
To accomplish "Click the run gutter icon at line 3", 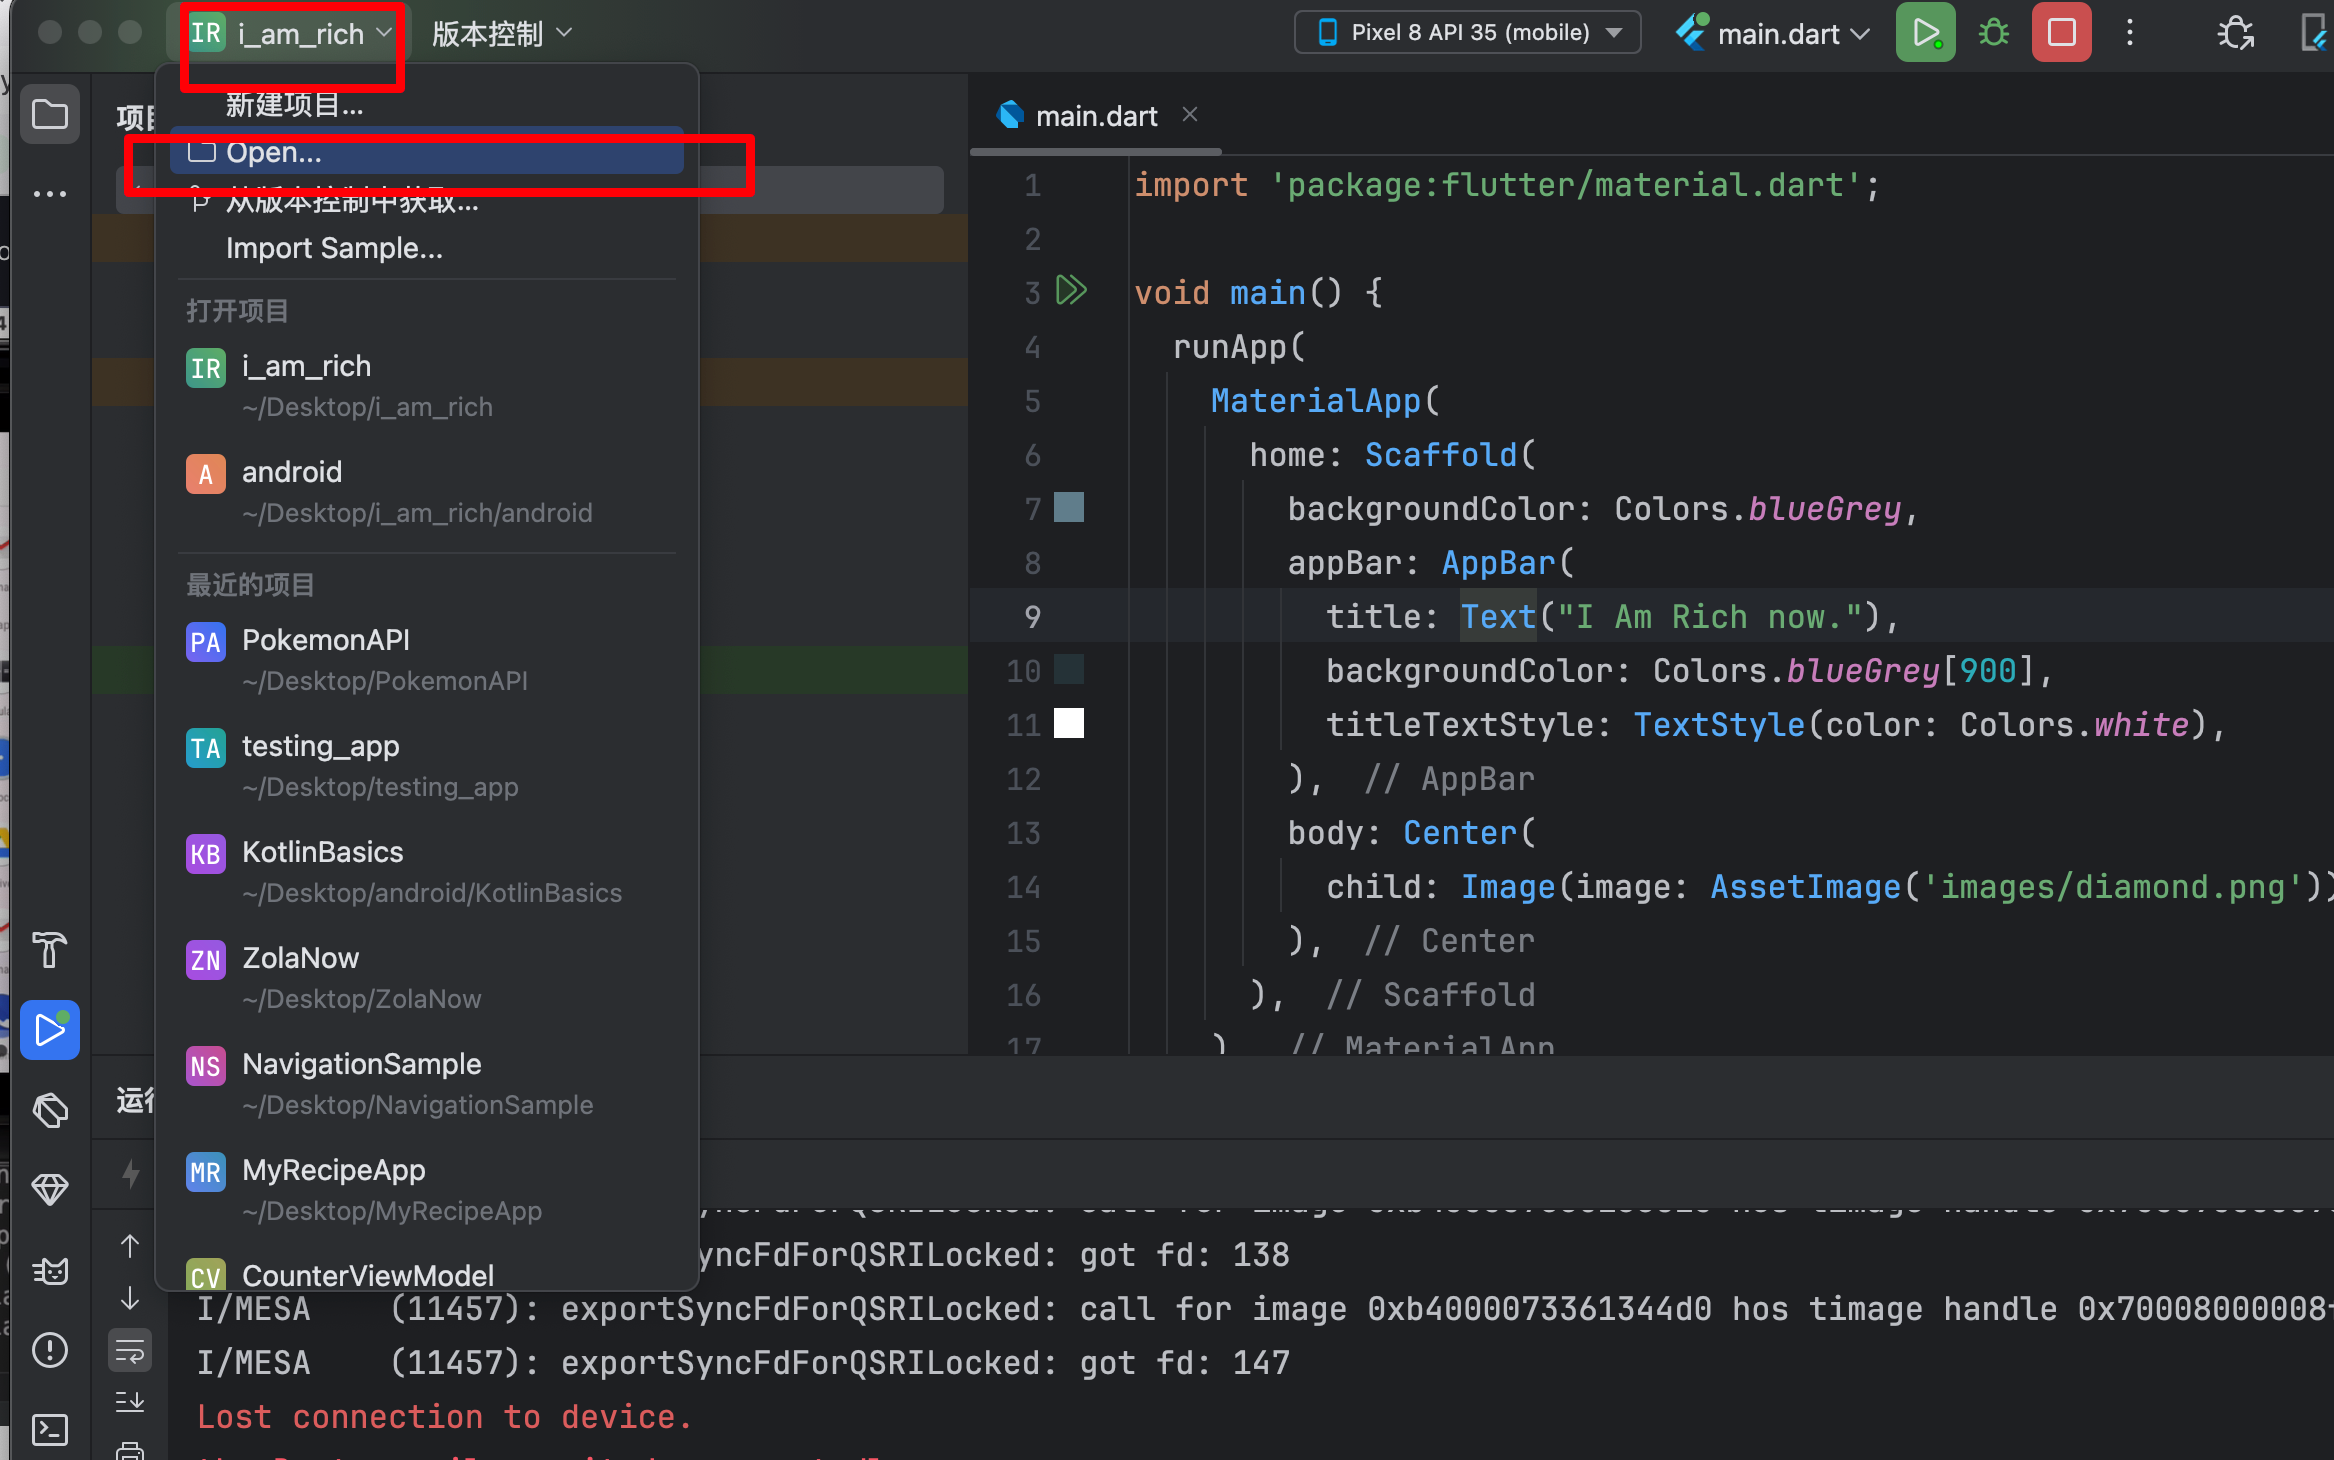I will pos(1071,291).
